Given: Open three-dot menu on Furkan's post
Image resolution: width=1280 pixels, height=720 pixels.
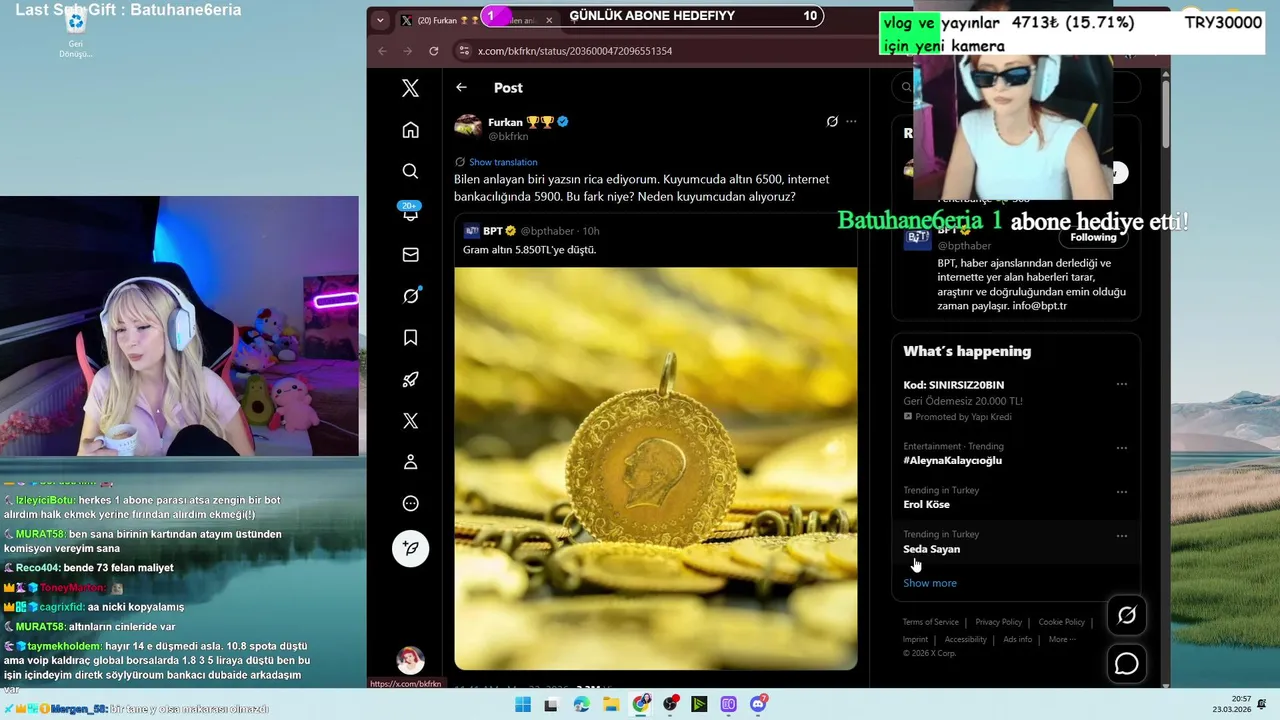Looking at the screenshot, I should coord(851,122).
